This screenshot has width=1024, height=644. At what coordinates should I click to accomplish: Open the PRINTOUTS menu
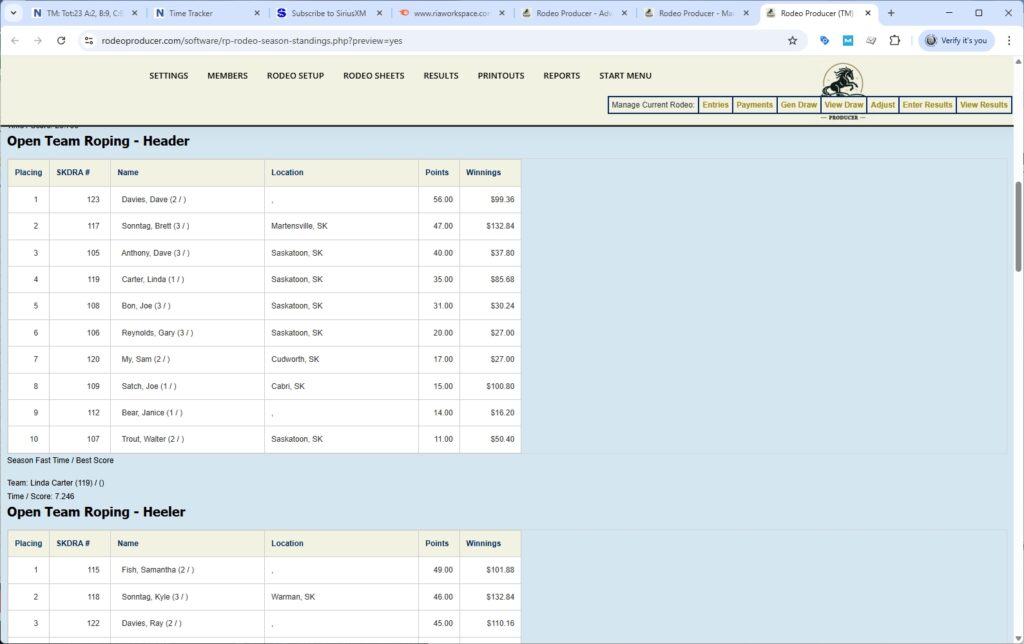500,76
